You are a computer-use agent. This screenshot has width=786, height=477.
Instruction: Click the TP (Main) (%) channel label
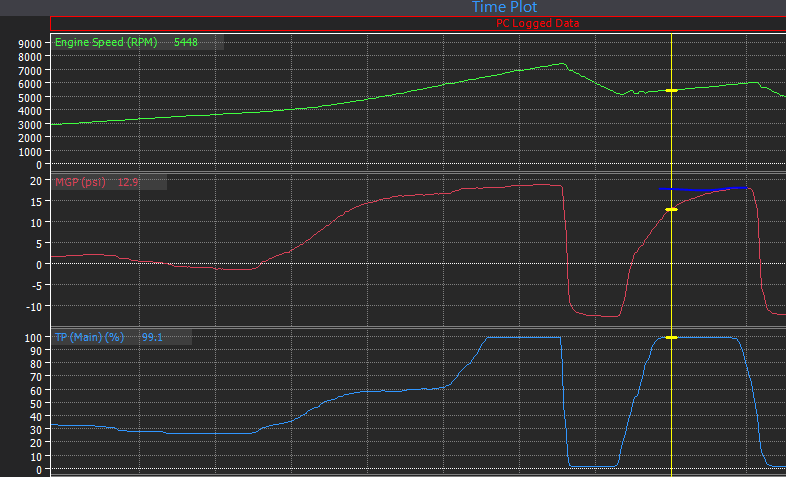pyautogui.click(x=89, y=337)
